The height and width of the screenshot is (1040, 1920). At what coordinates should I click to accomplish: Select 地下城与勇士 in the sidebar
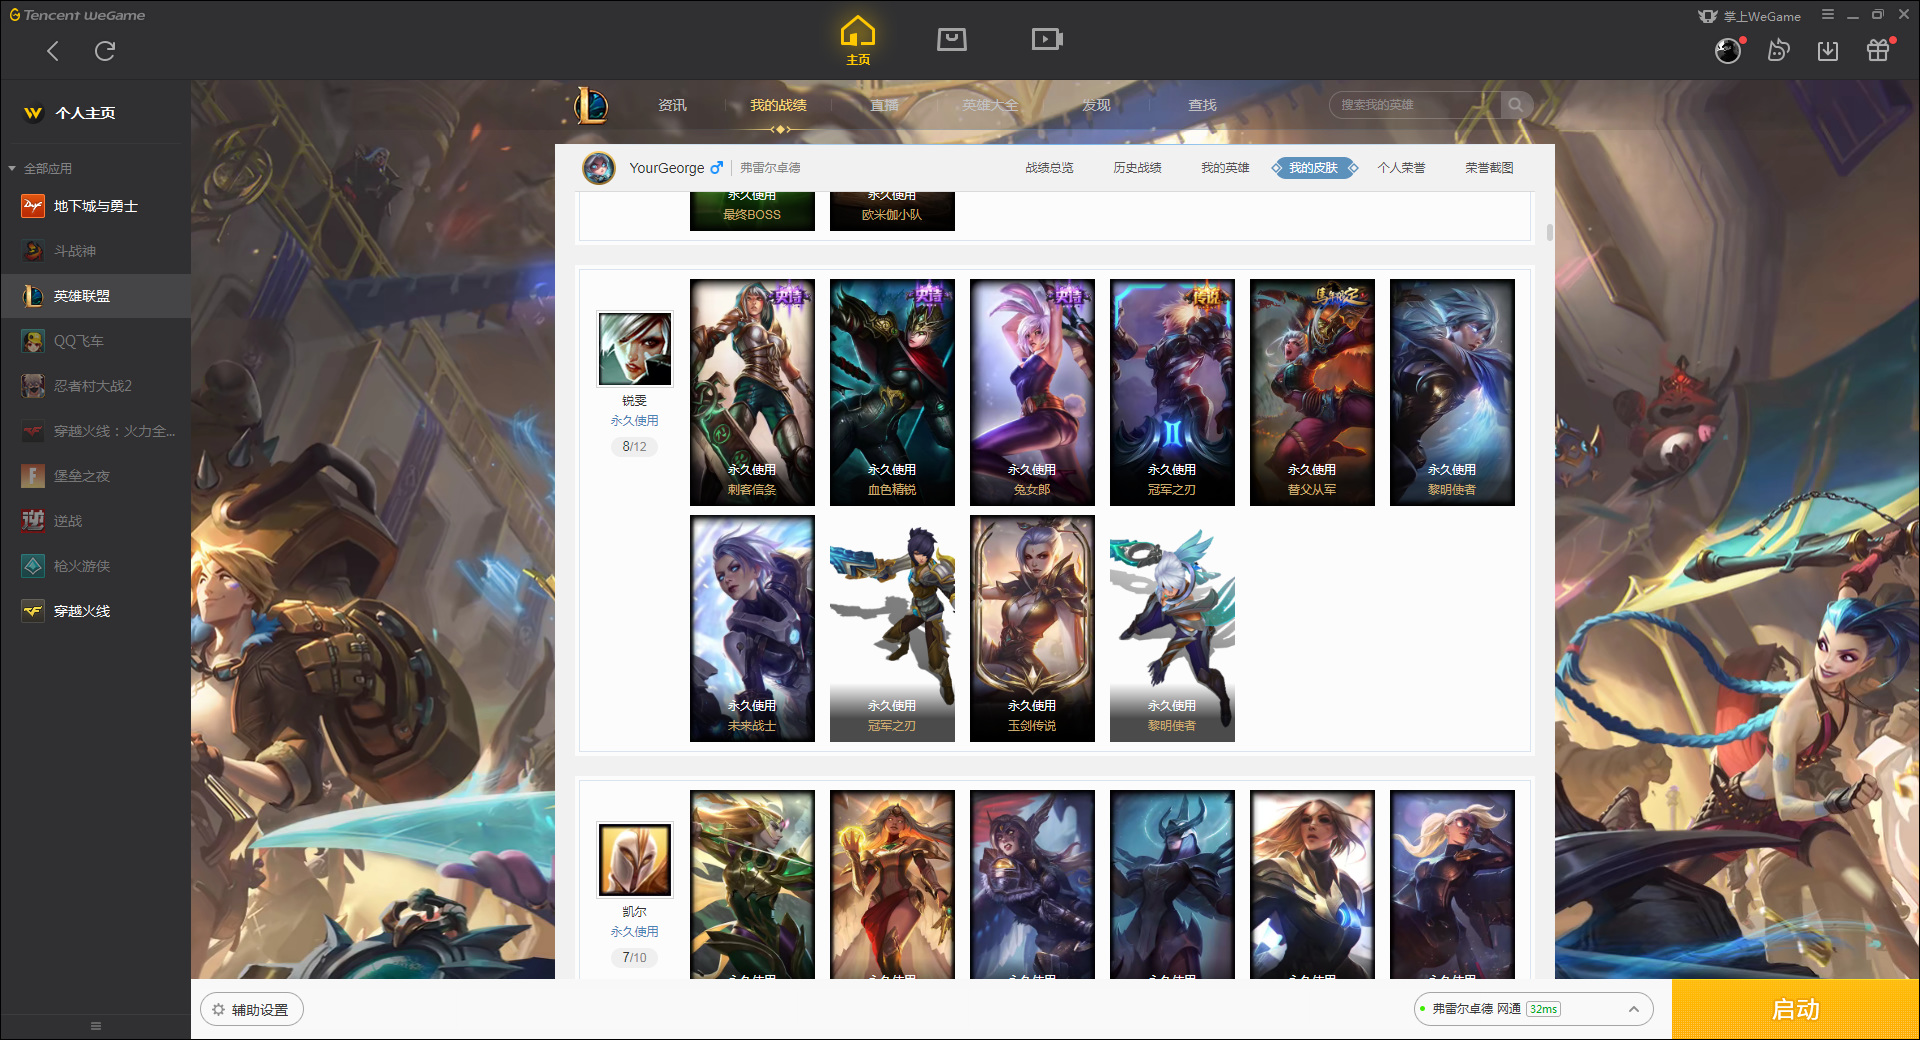tap(95, 206)
